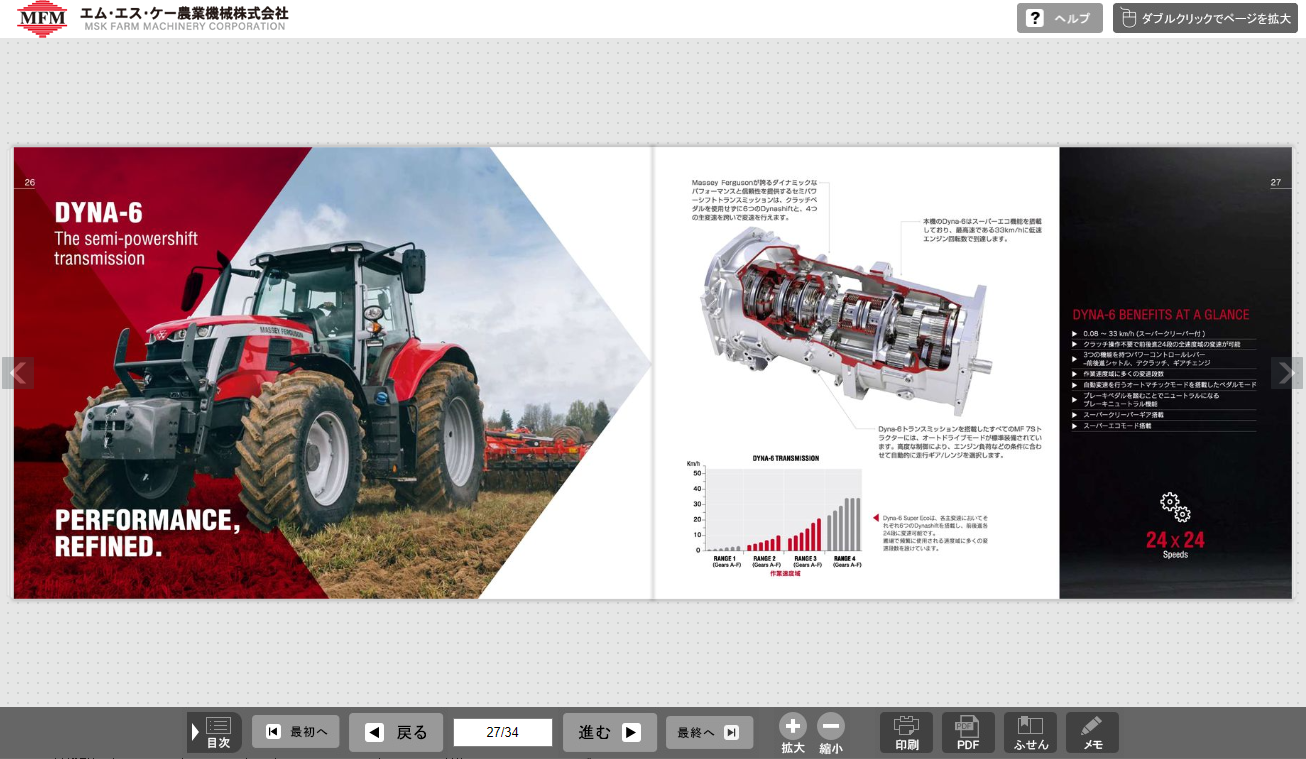This screenshot has width=1306, height=759.
Task: Advance a page with 進む
Action: tap(610, 732)
